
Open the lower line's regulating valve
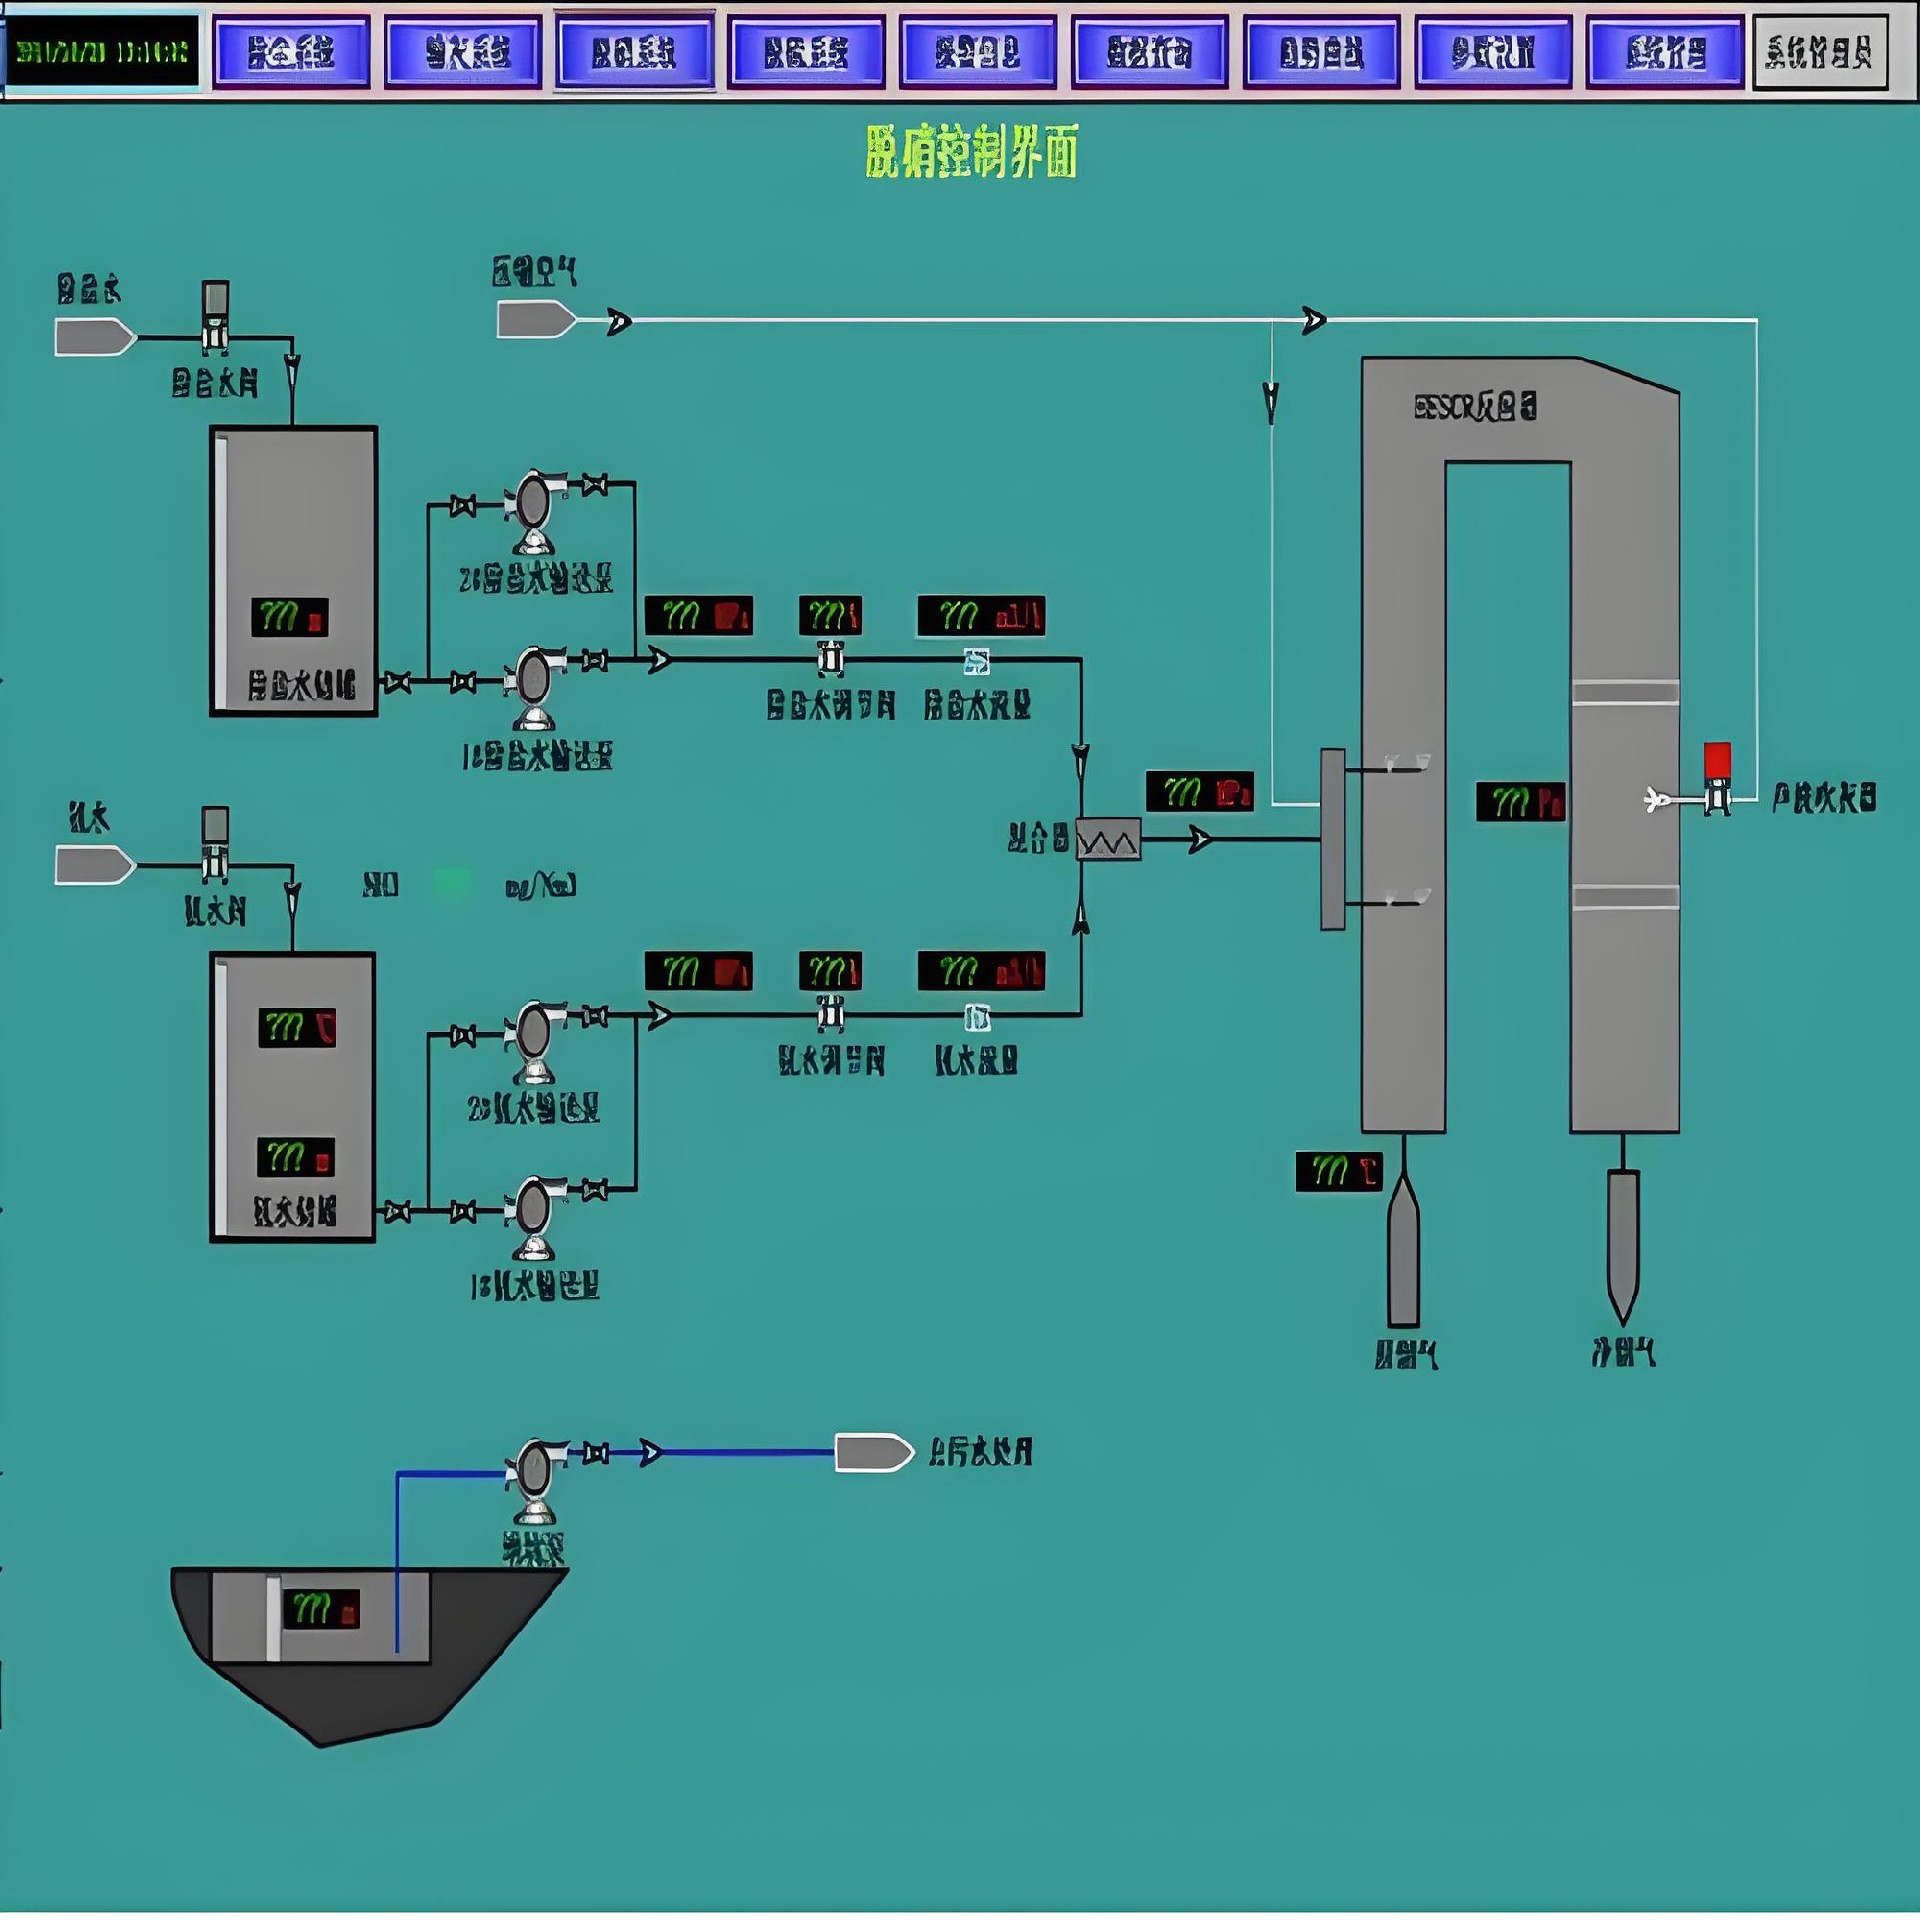[830, 1015]
